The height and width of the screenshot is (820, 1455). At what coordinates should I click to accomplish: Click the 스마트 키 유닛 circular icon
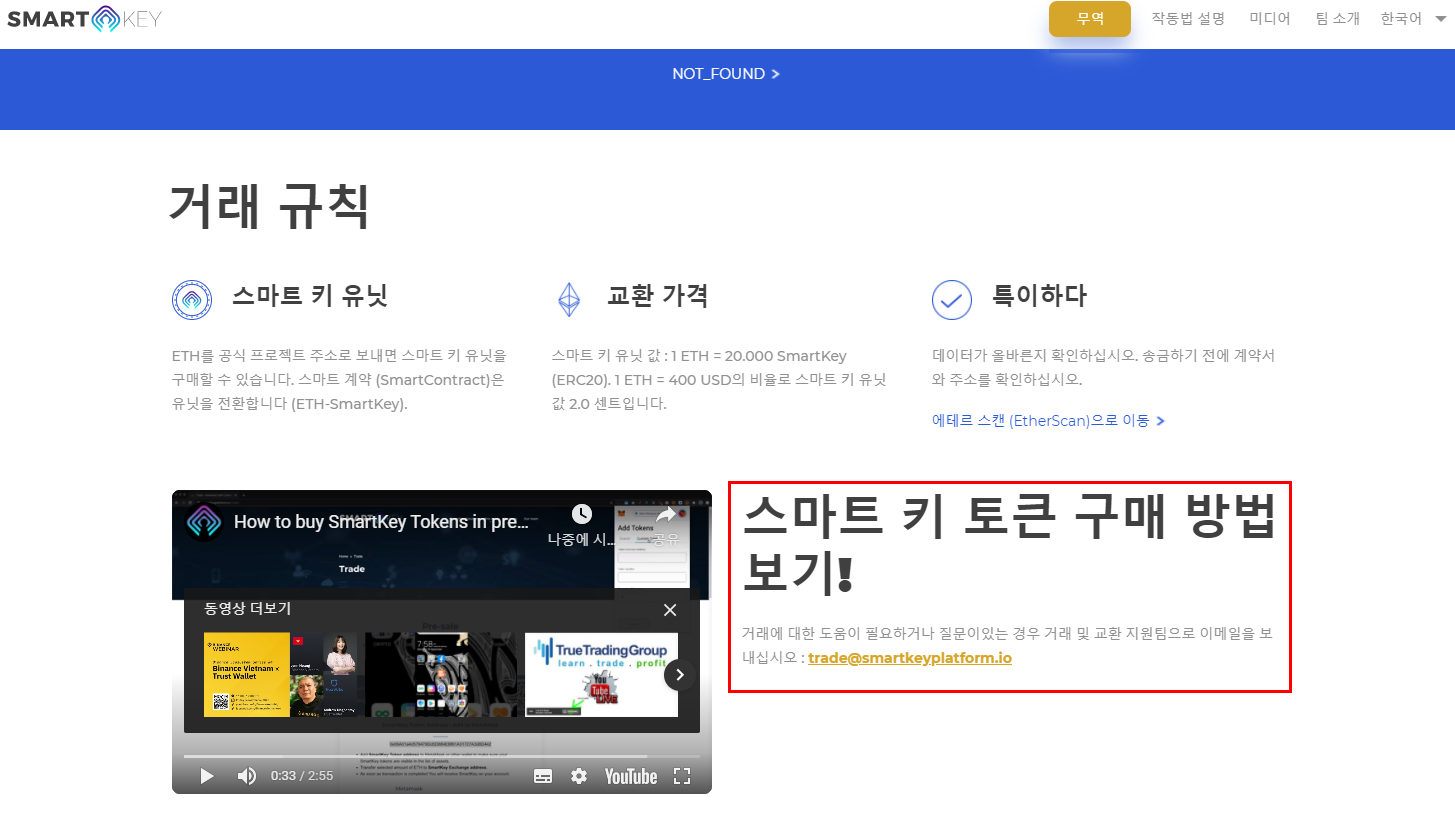tap(192, 299)
